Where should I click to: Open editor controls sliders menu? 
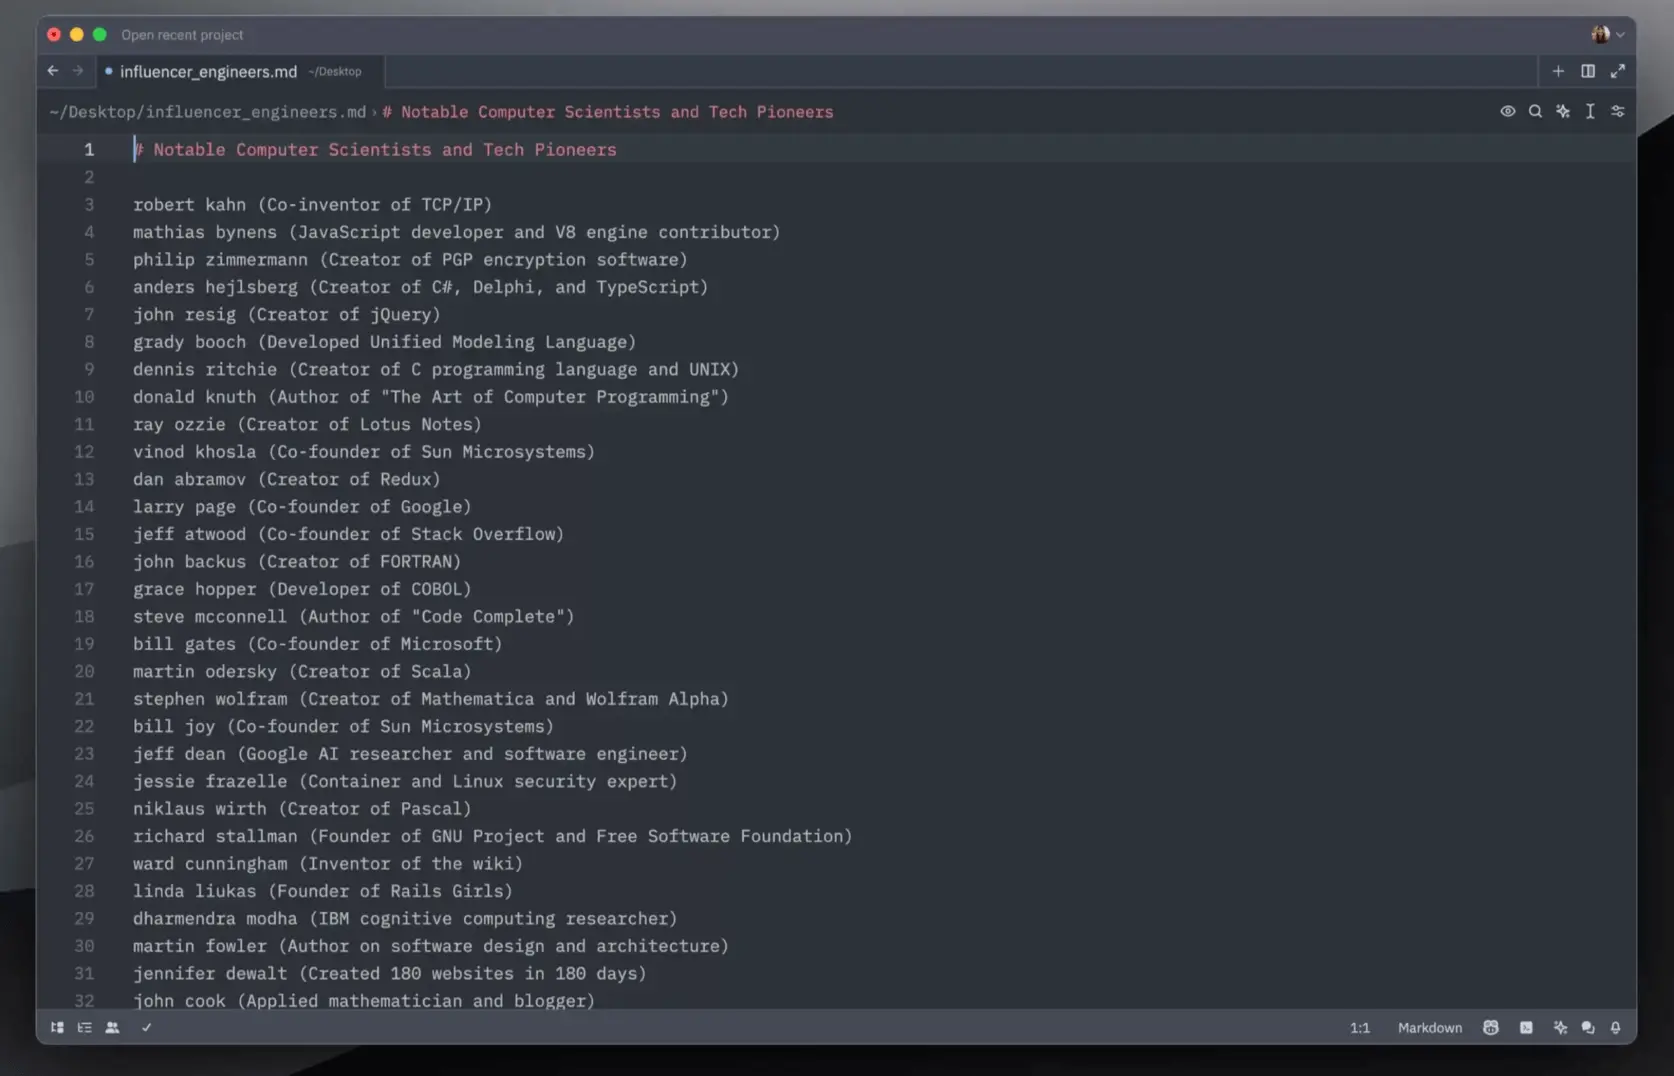[1617, 111]
